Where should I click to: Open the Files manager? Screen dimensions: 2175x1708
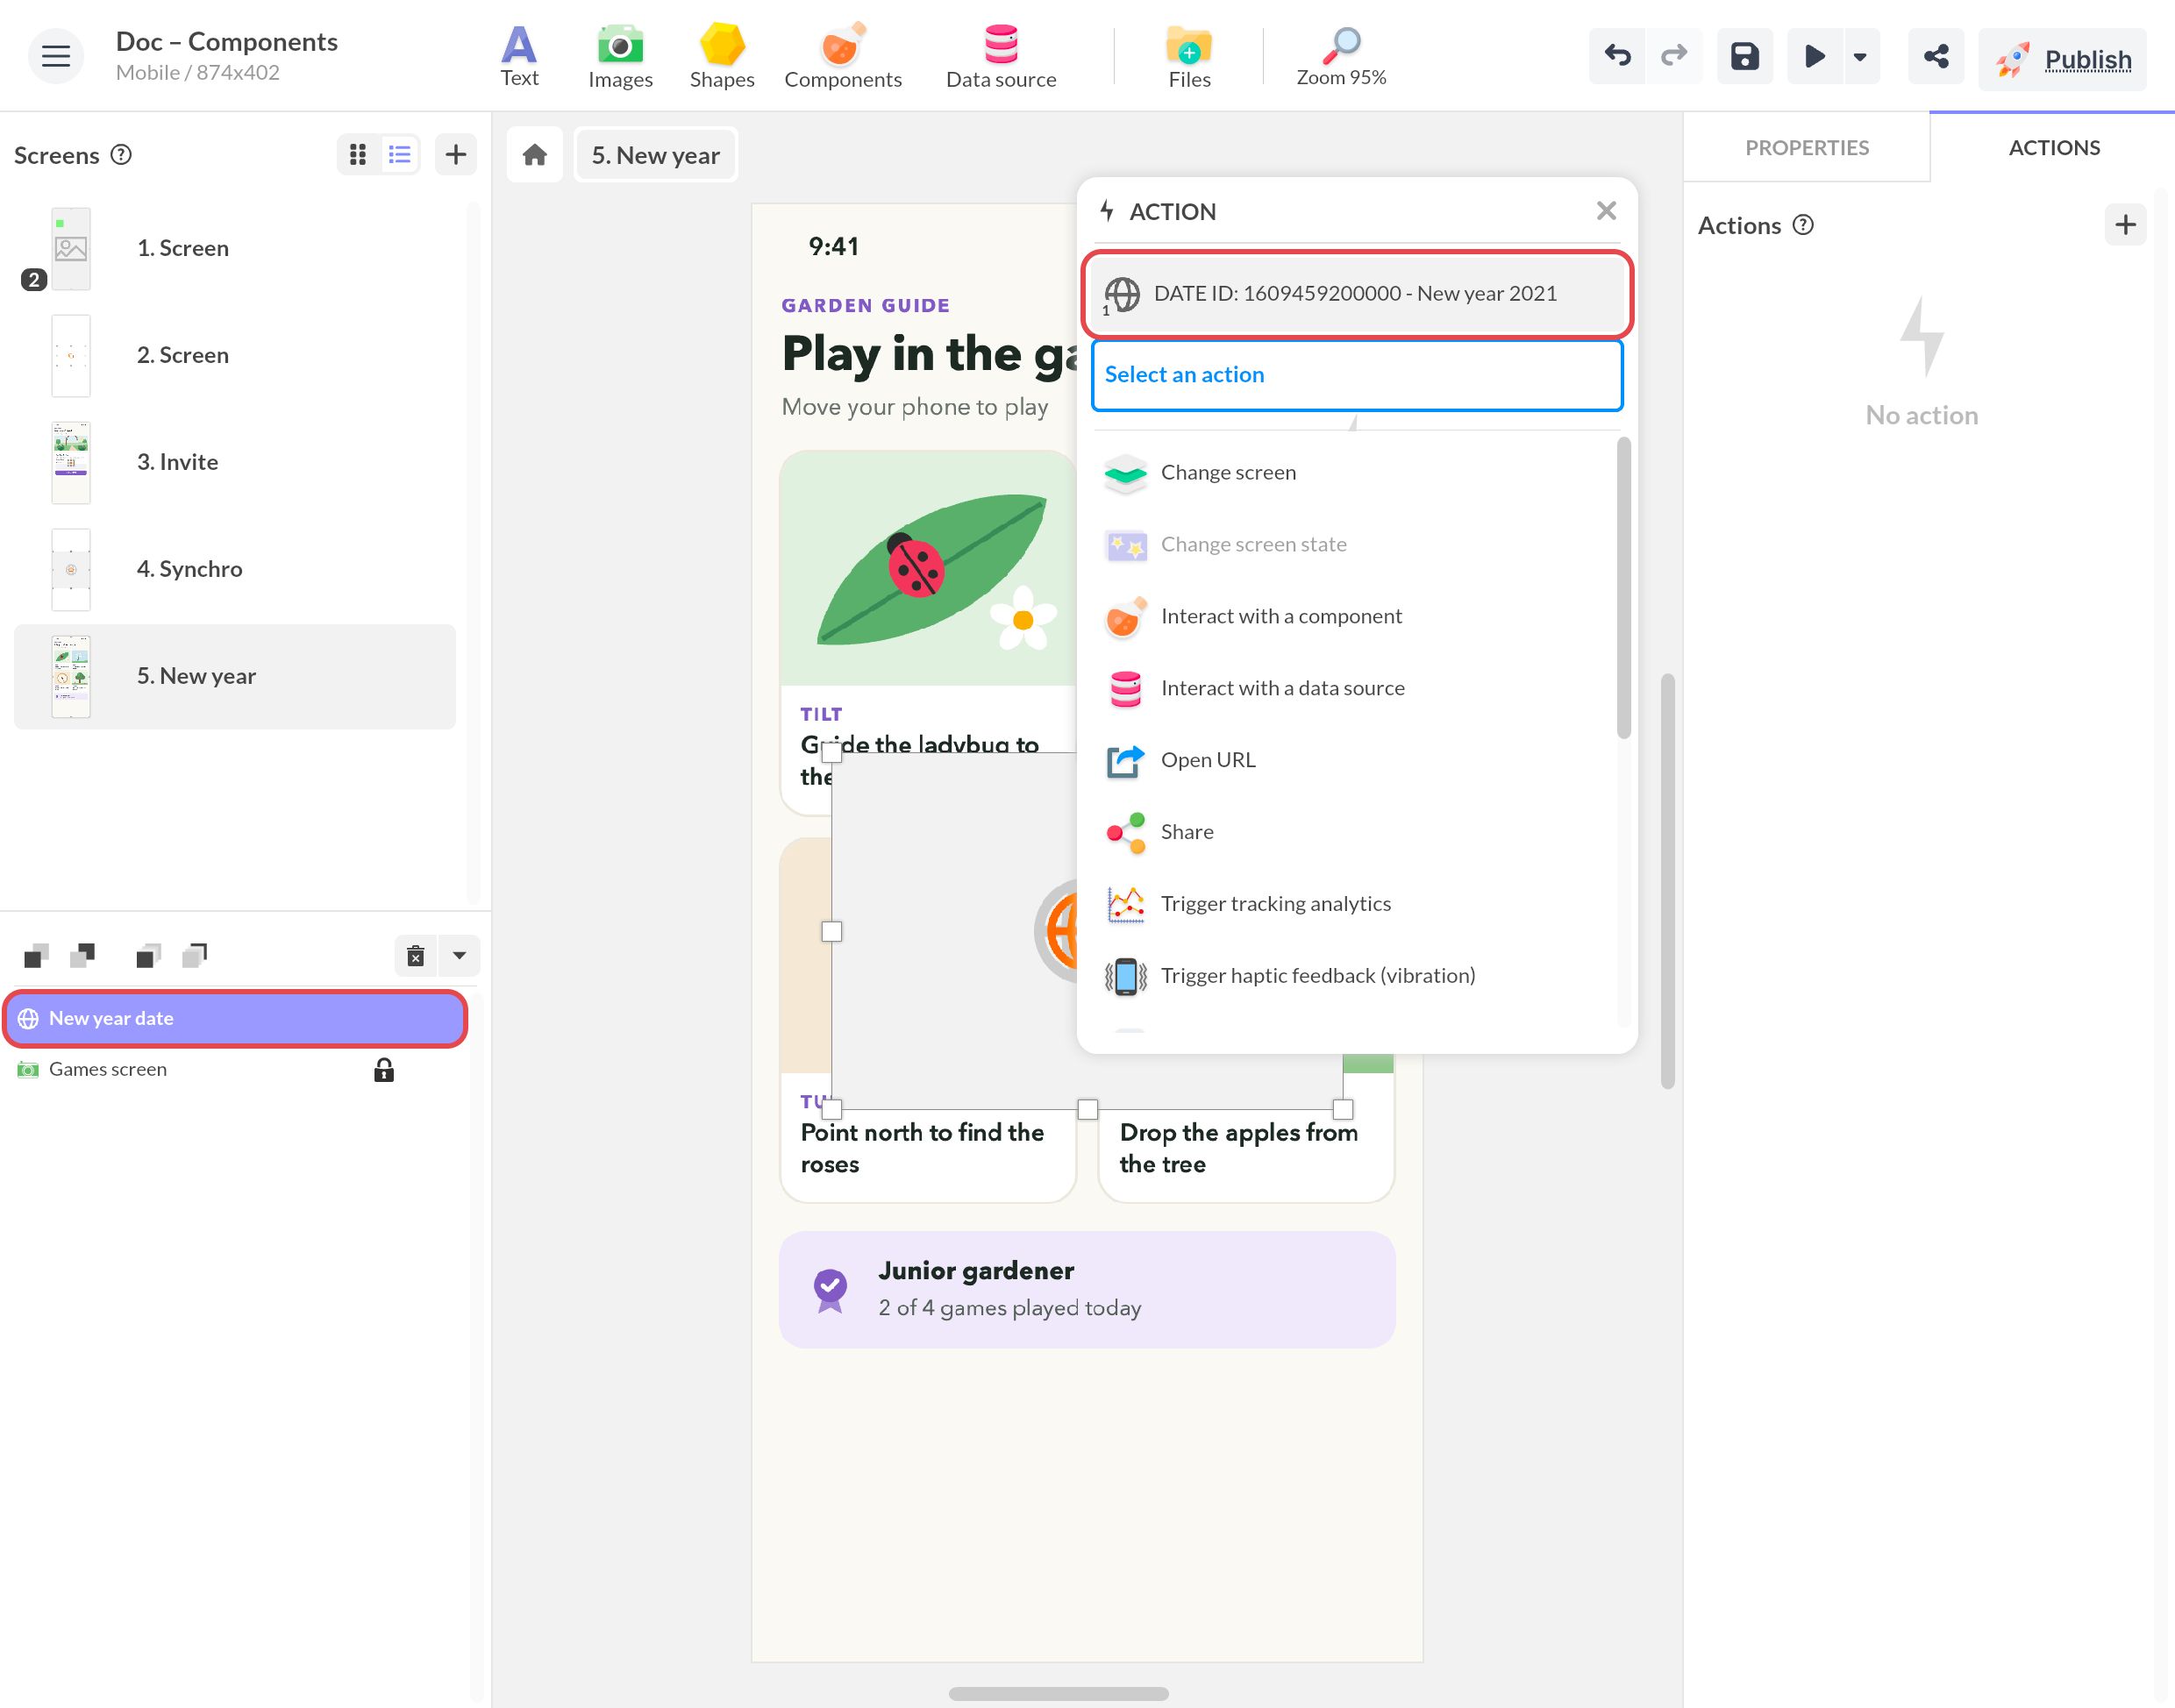[x=1189, y=56]
